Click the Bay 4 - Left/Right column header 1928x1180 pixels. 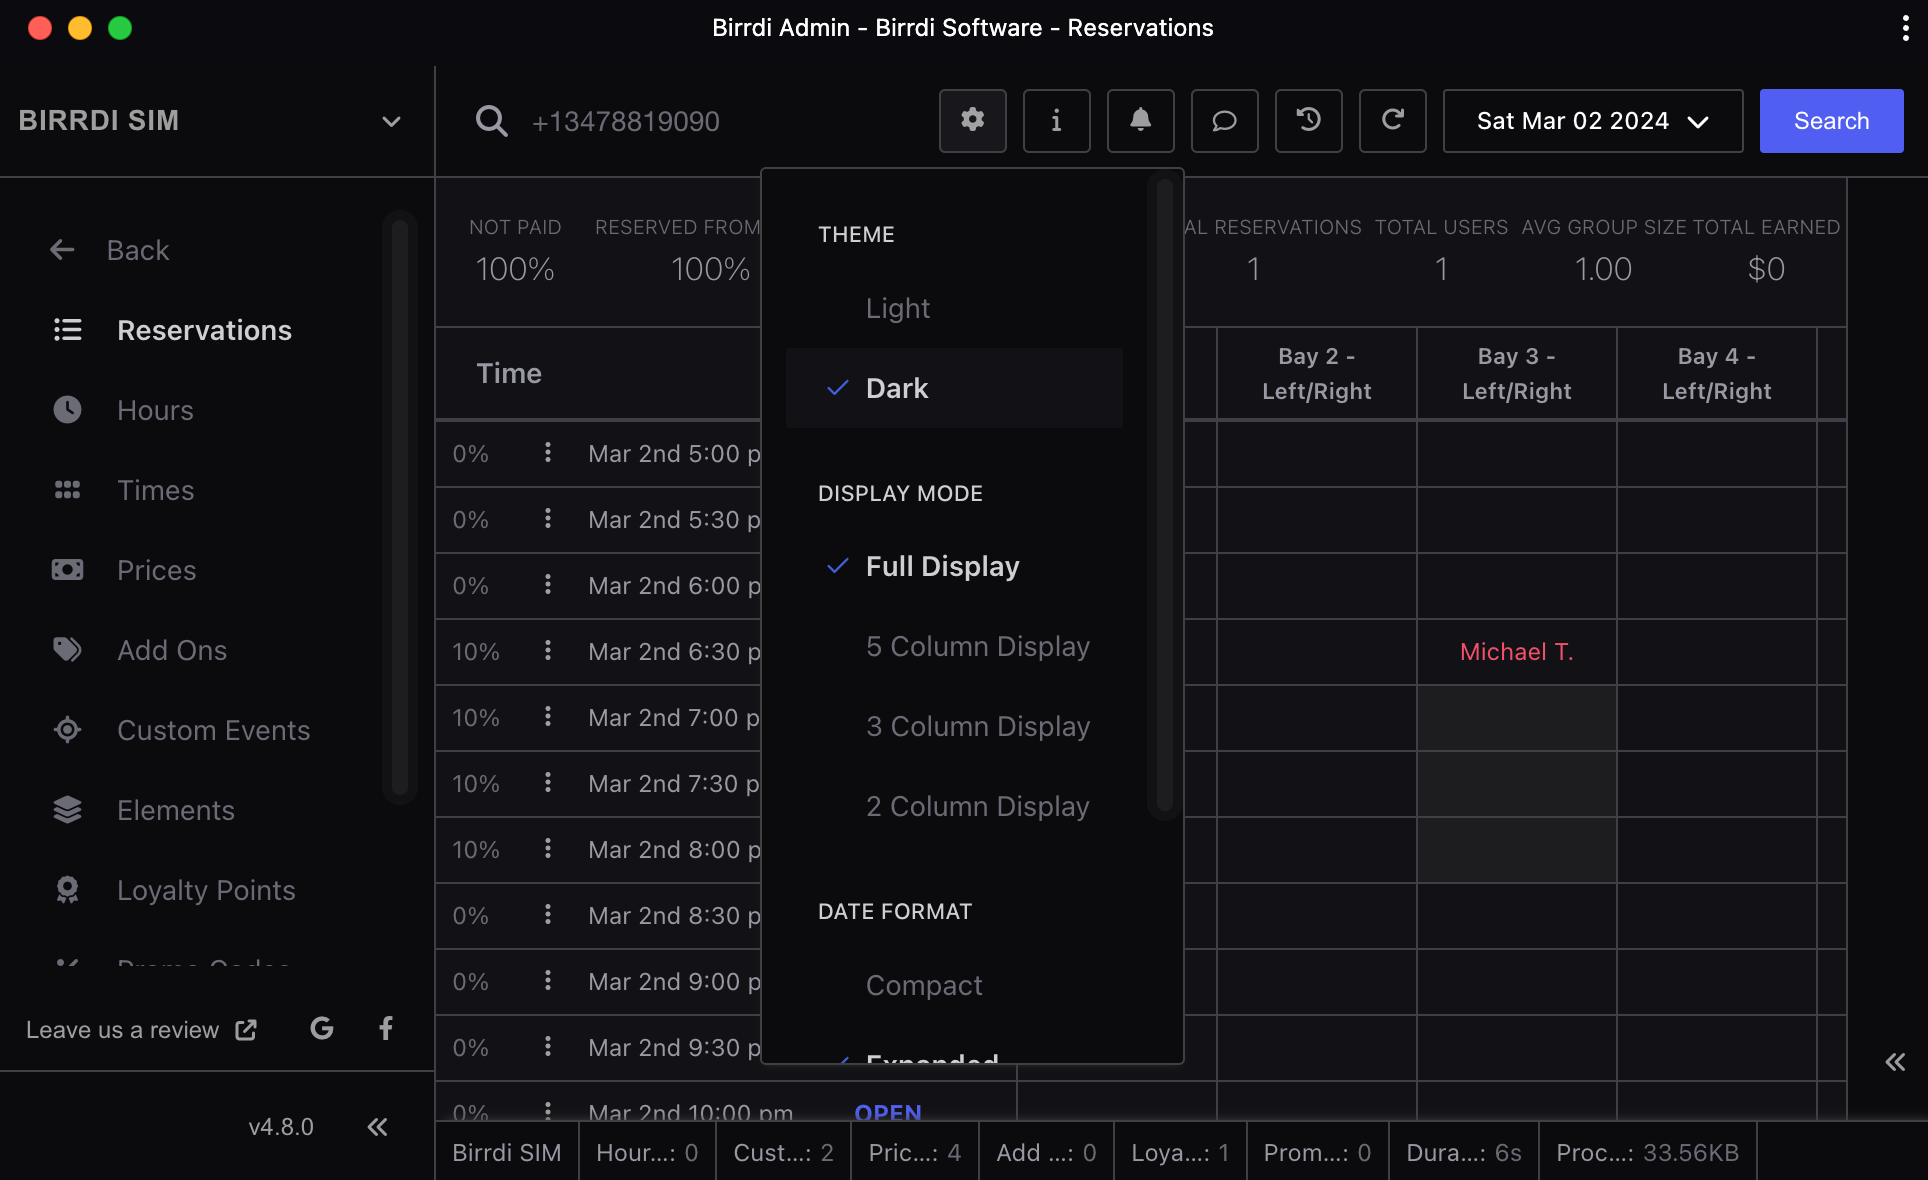click(x=1716, y=373)
